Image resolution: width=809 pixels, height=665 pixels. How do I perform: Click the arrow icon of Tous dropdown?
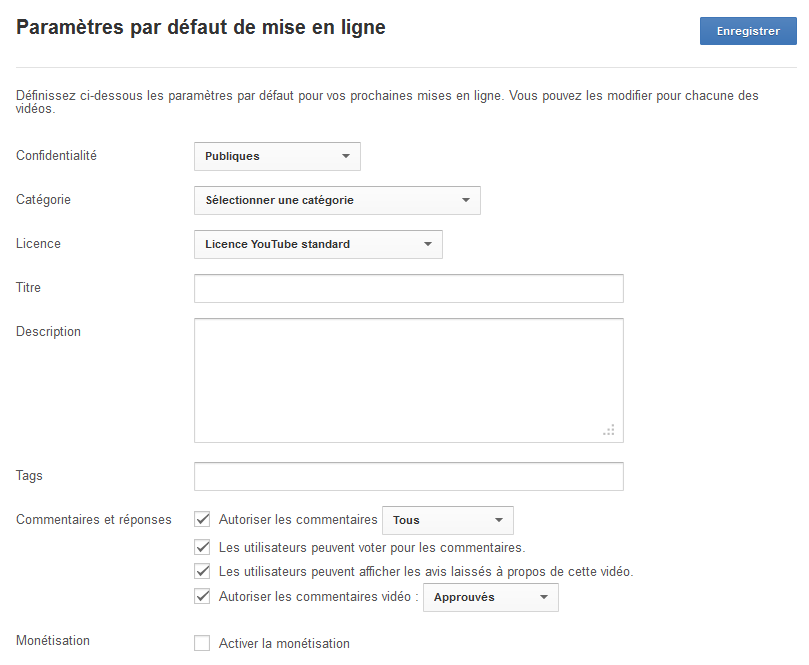tap(498, 520)
